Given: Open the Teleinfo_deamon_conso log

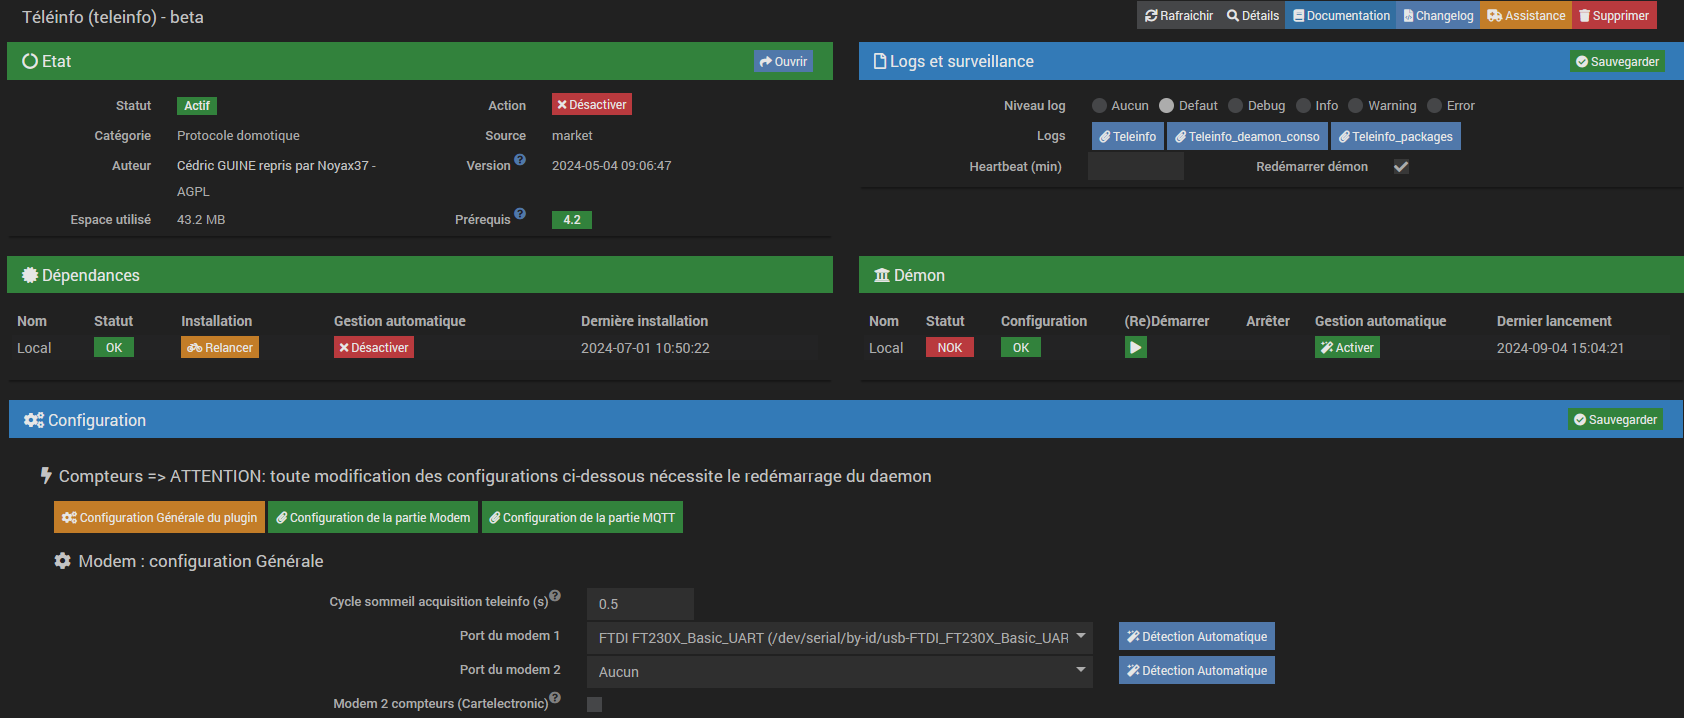Looking at the screenshot, I should pos(1247,136).
